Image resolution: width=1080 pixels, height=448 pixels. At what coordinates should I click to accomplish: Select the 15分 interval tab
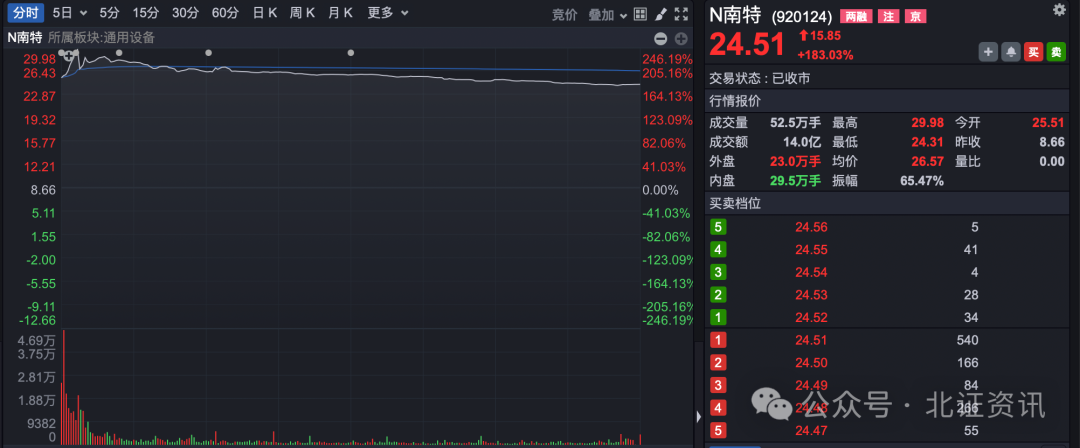[146, 13]
